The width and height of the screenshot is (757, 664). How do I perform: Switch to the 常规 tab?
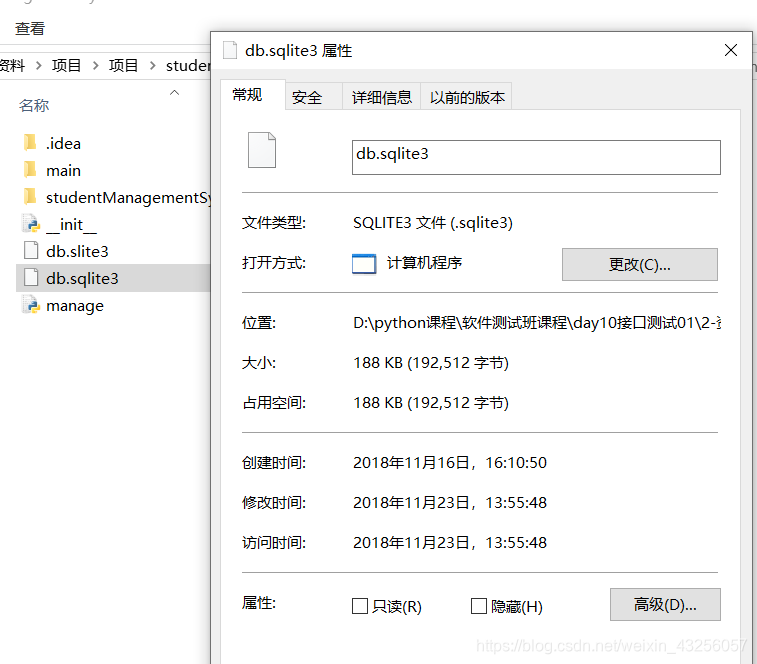252,95
